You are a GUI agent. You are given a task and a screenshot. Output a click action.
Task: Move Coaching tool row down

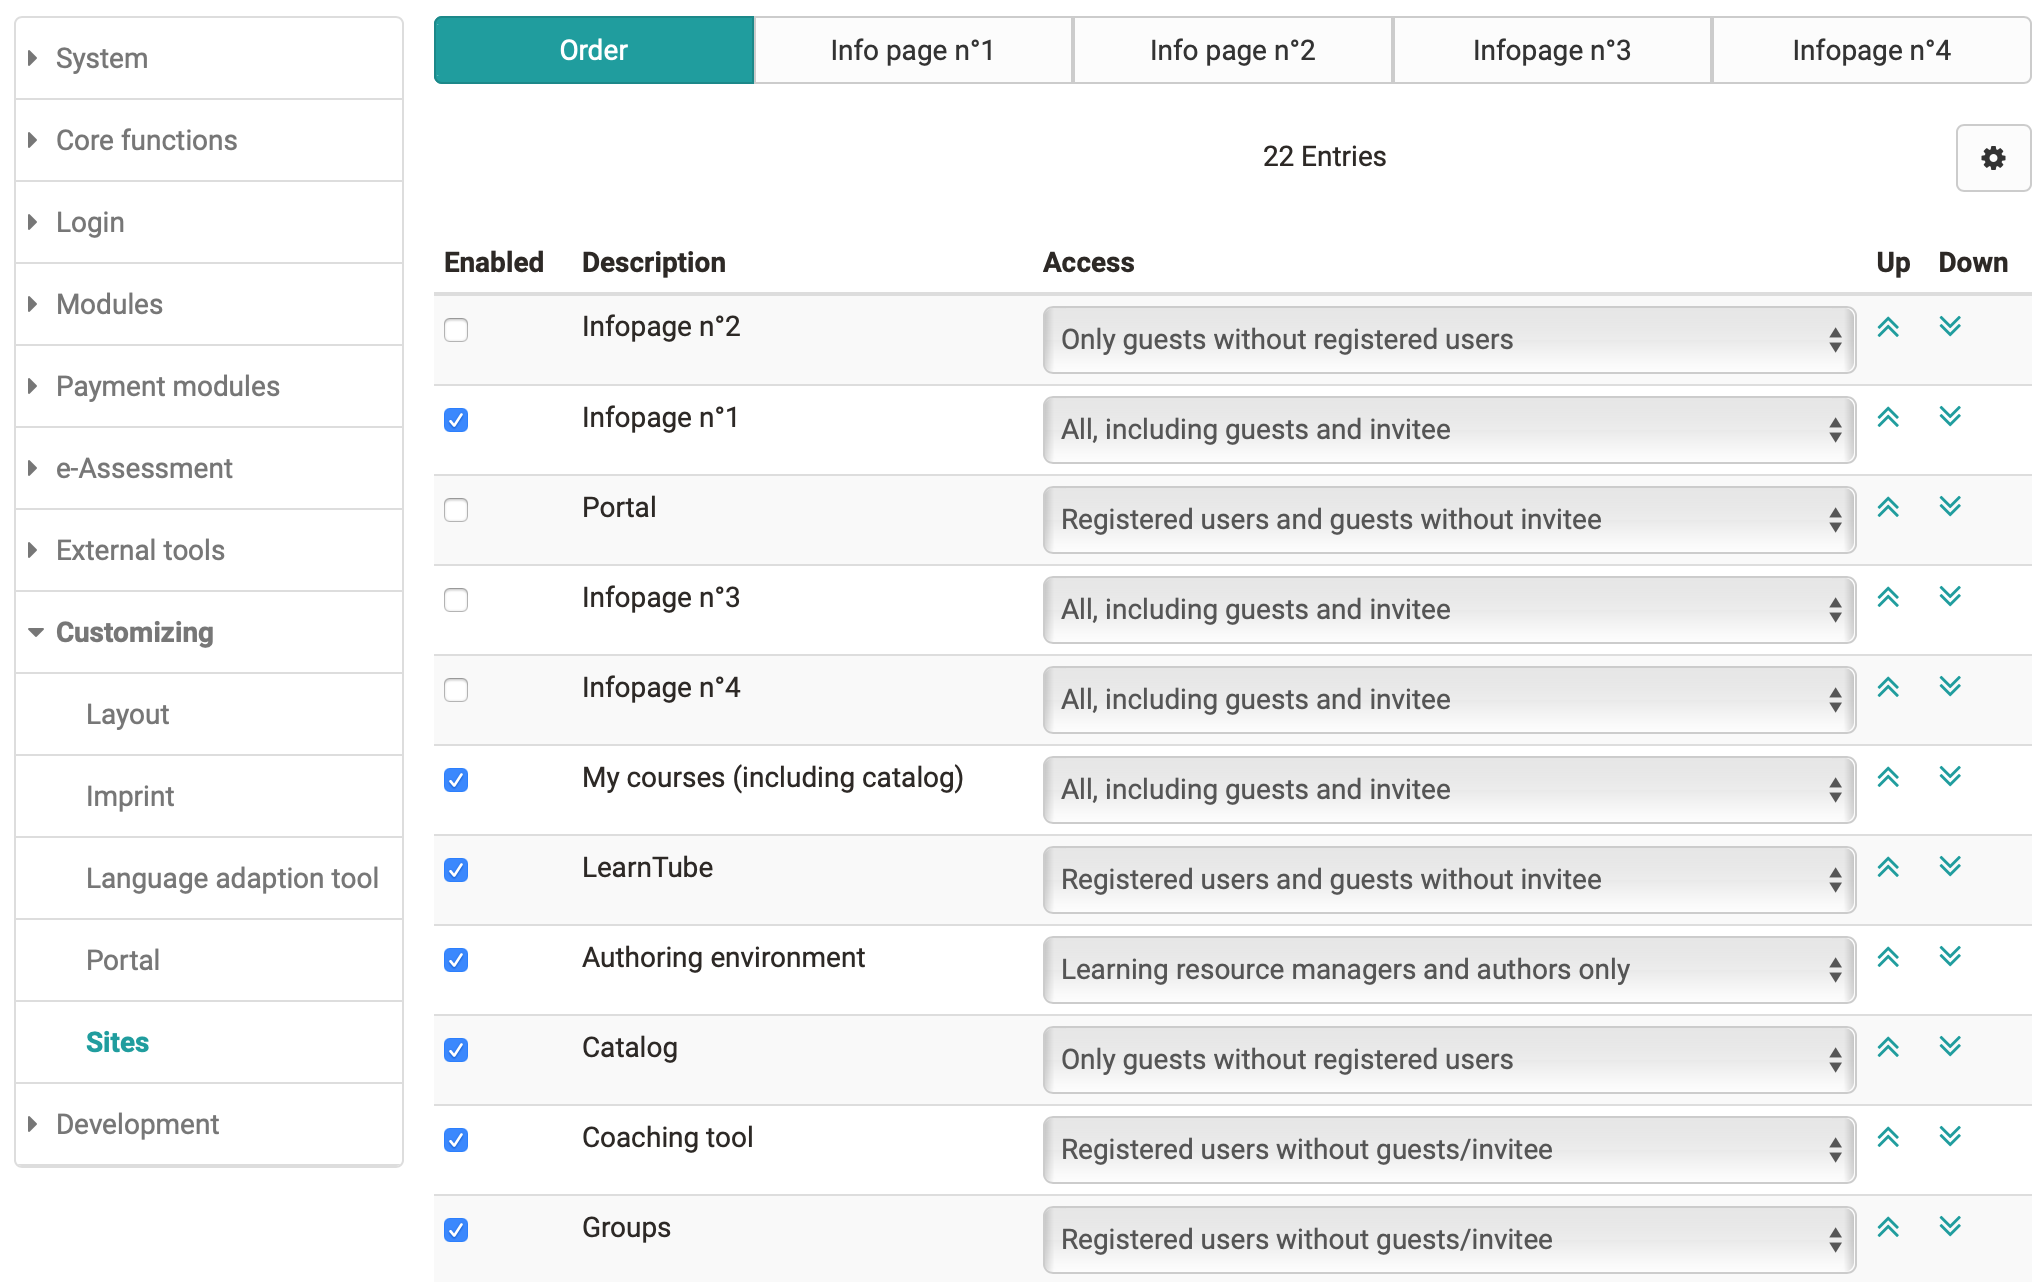pyautogui.click(x=1949, y=1136)
